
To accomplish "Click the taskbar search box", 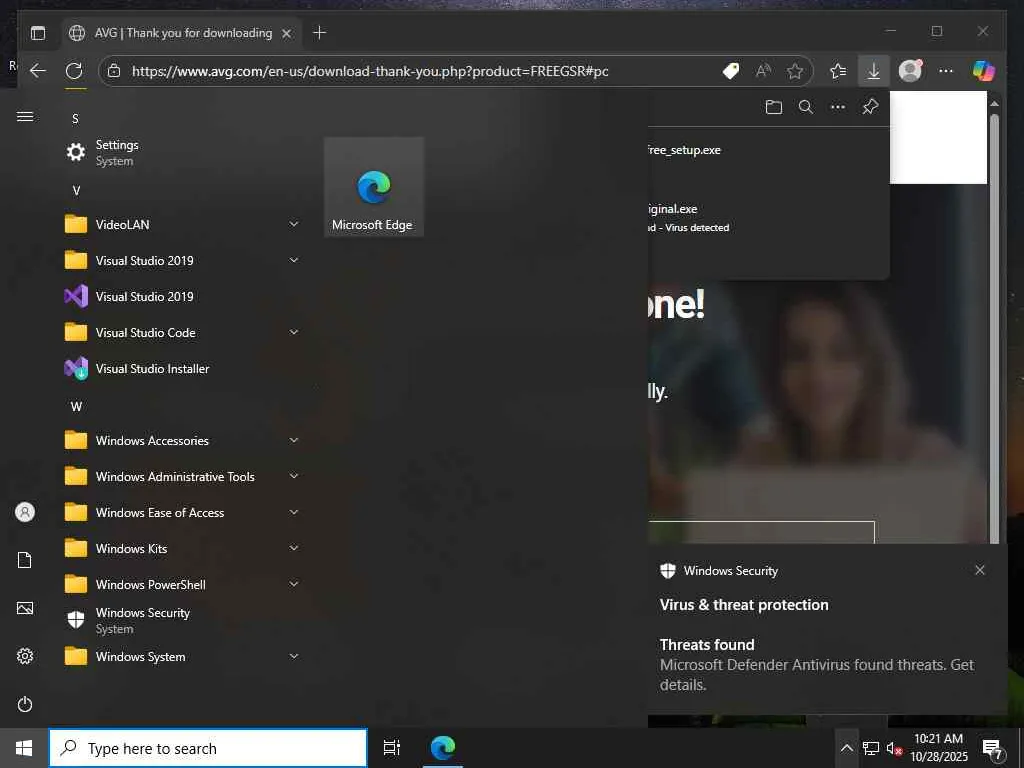I will [208, 748].
